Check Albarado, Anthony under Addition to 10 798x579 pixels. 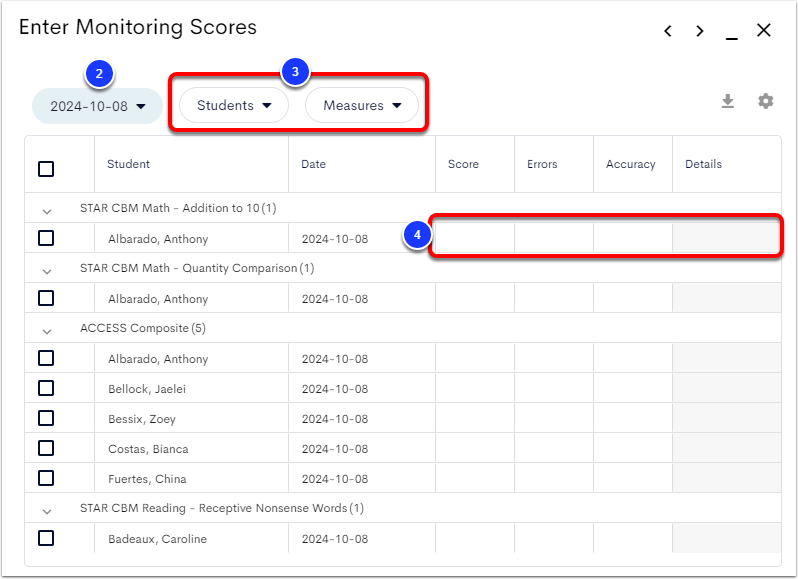[46, 238]
